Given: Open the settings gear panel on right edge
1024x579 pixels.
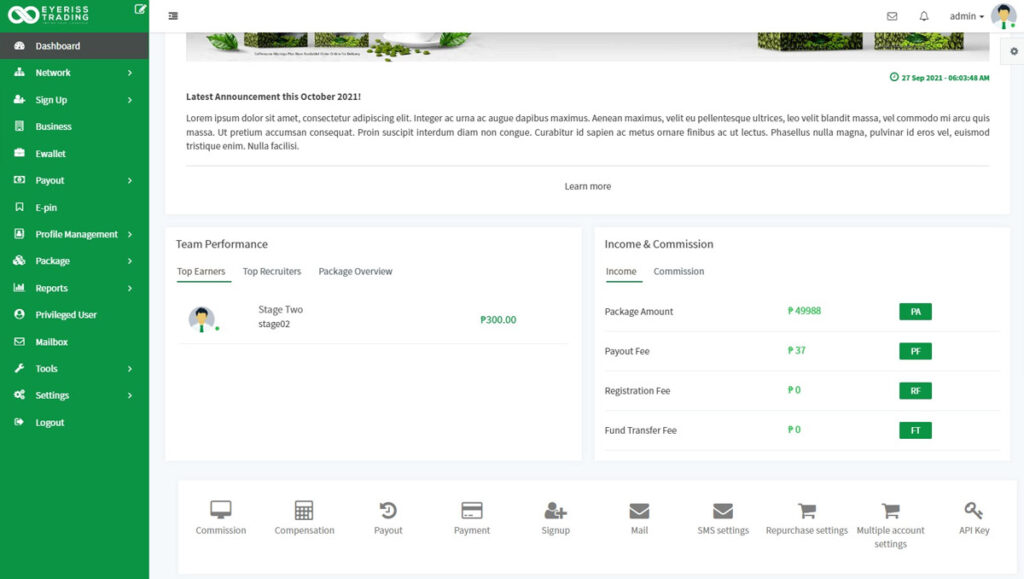Looking at the screenshot, I should [1014, 51].
